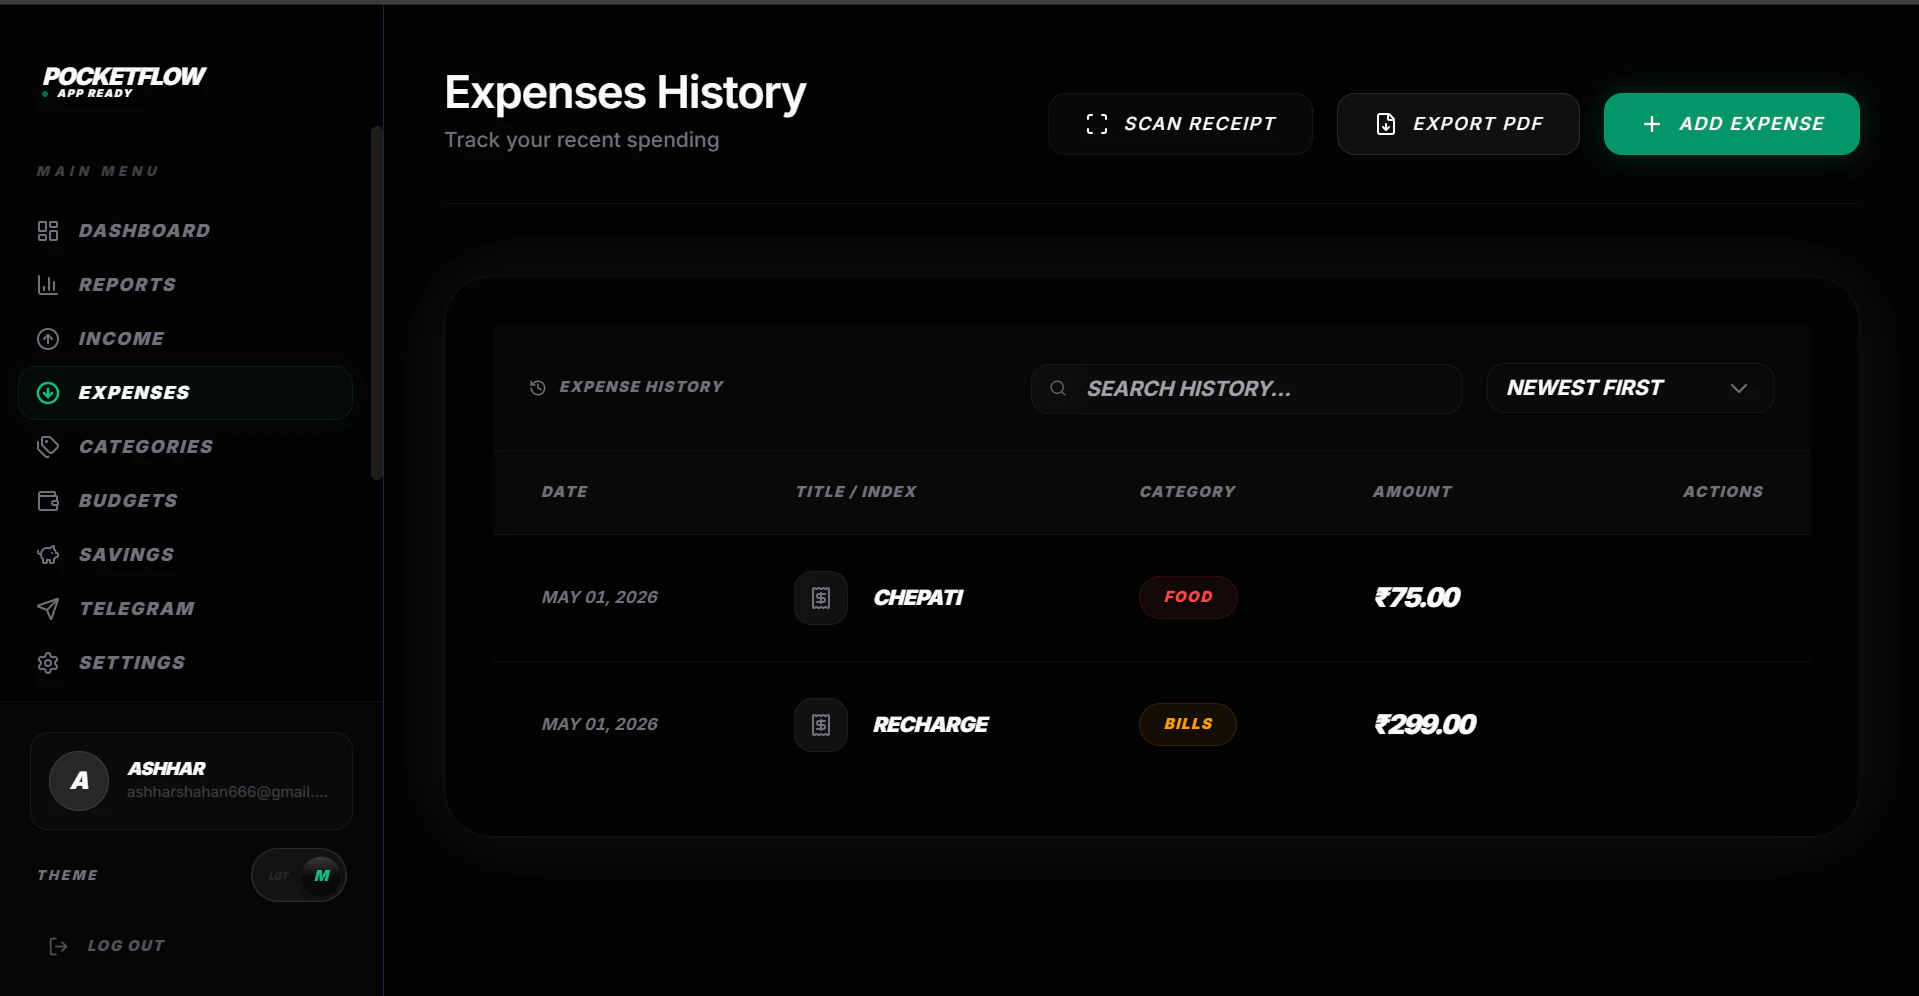Toggle the theme switch

click(x=299, y=875)
